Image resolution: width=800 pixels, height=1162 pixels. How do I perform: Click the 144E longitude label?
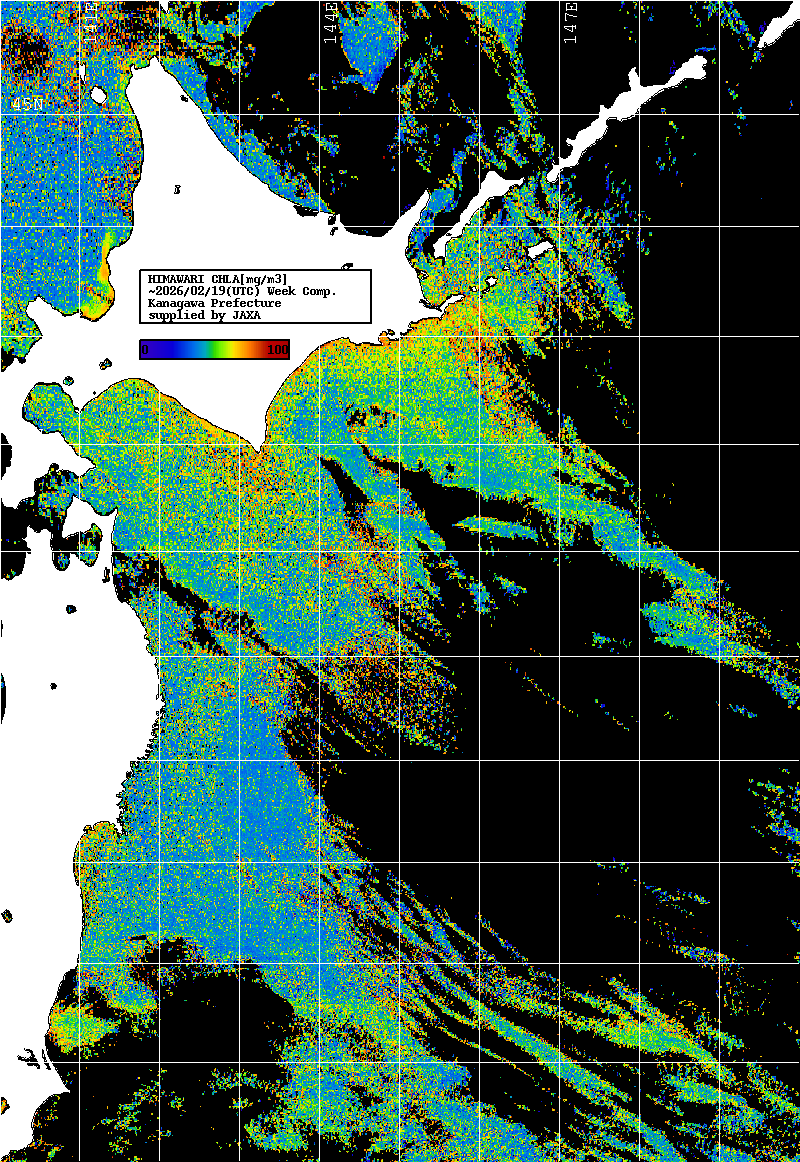[331, 18]
